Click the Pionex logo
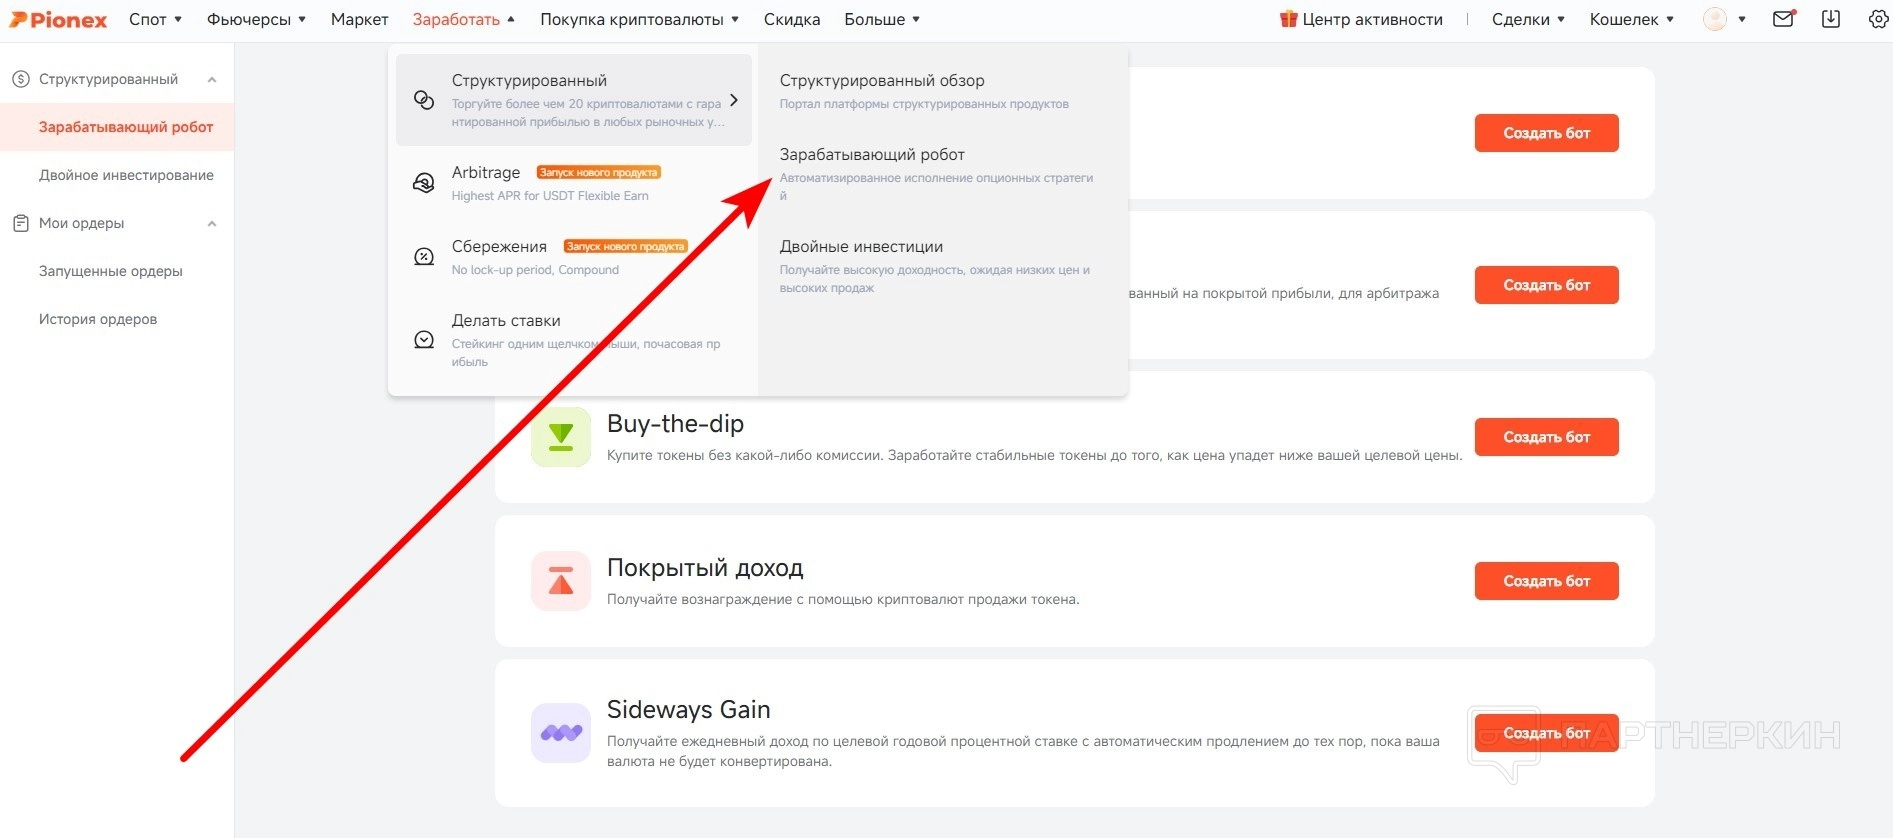This screenshot has width=1893, height=838. pyautogui.click(x=59, y=19)
